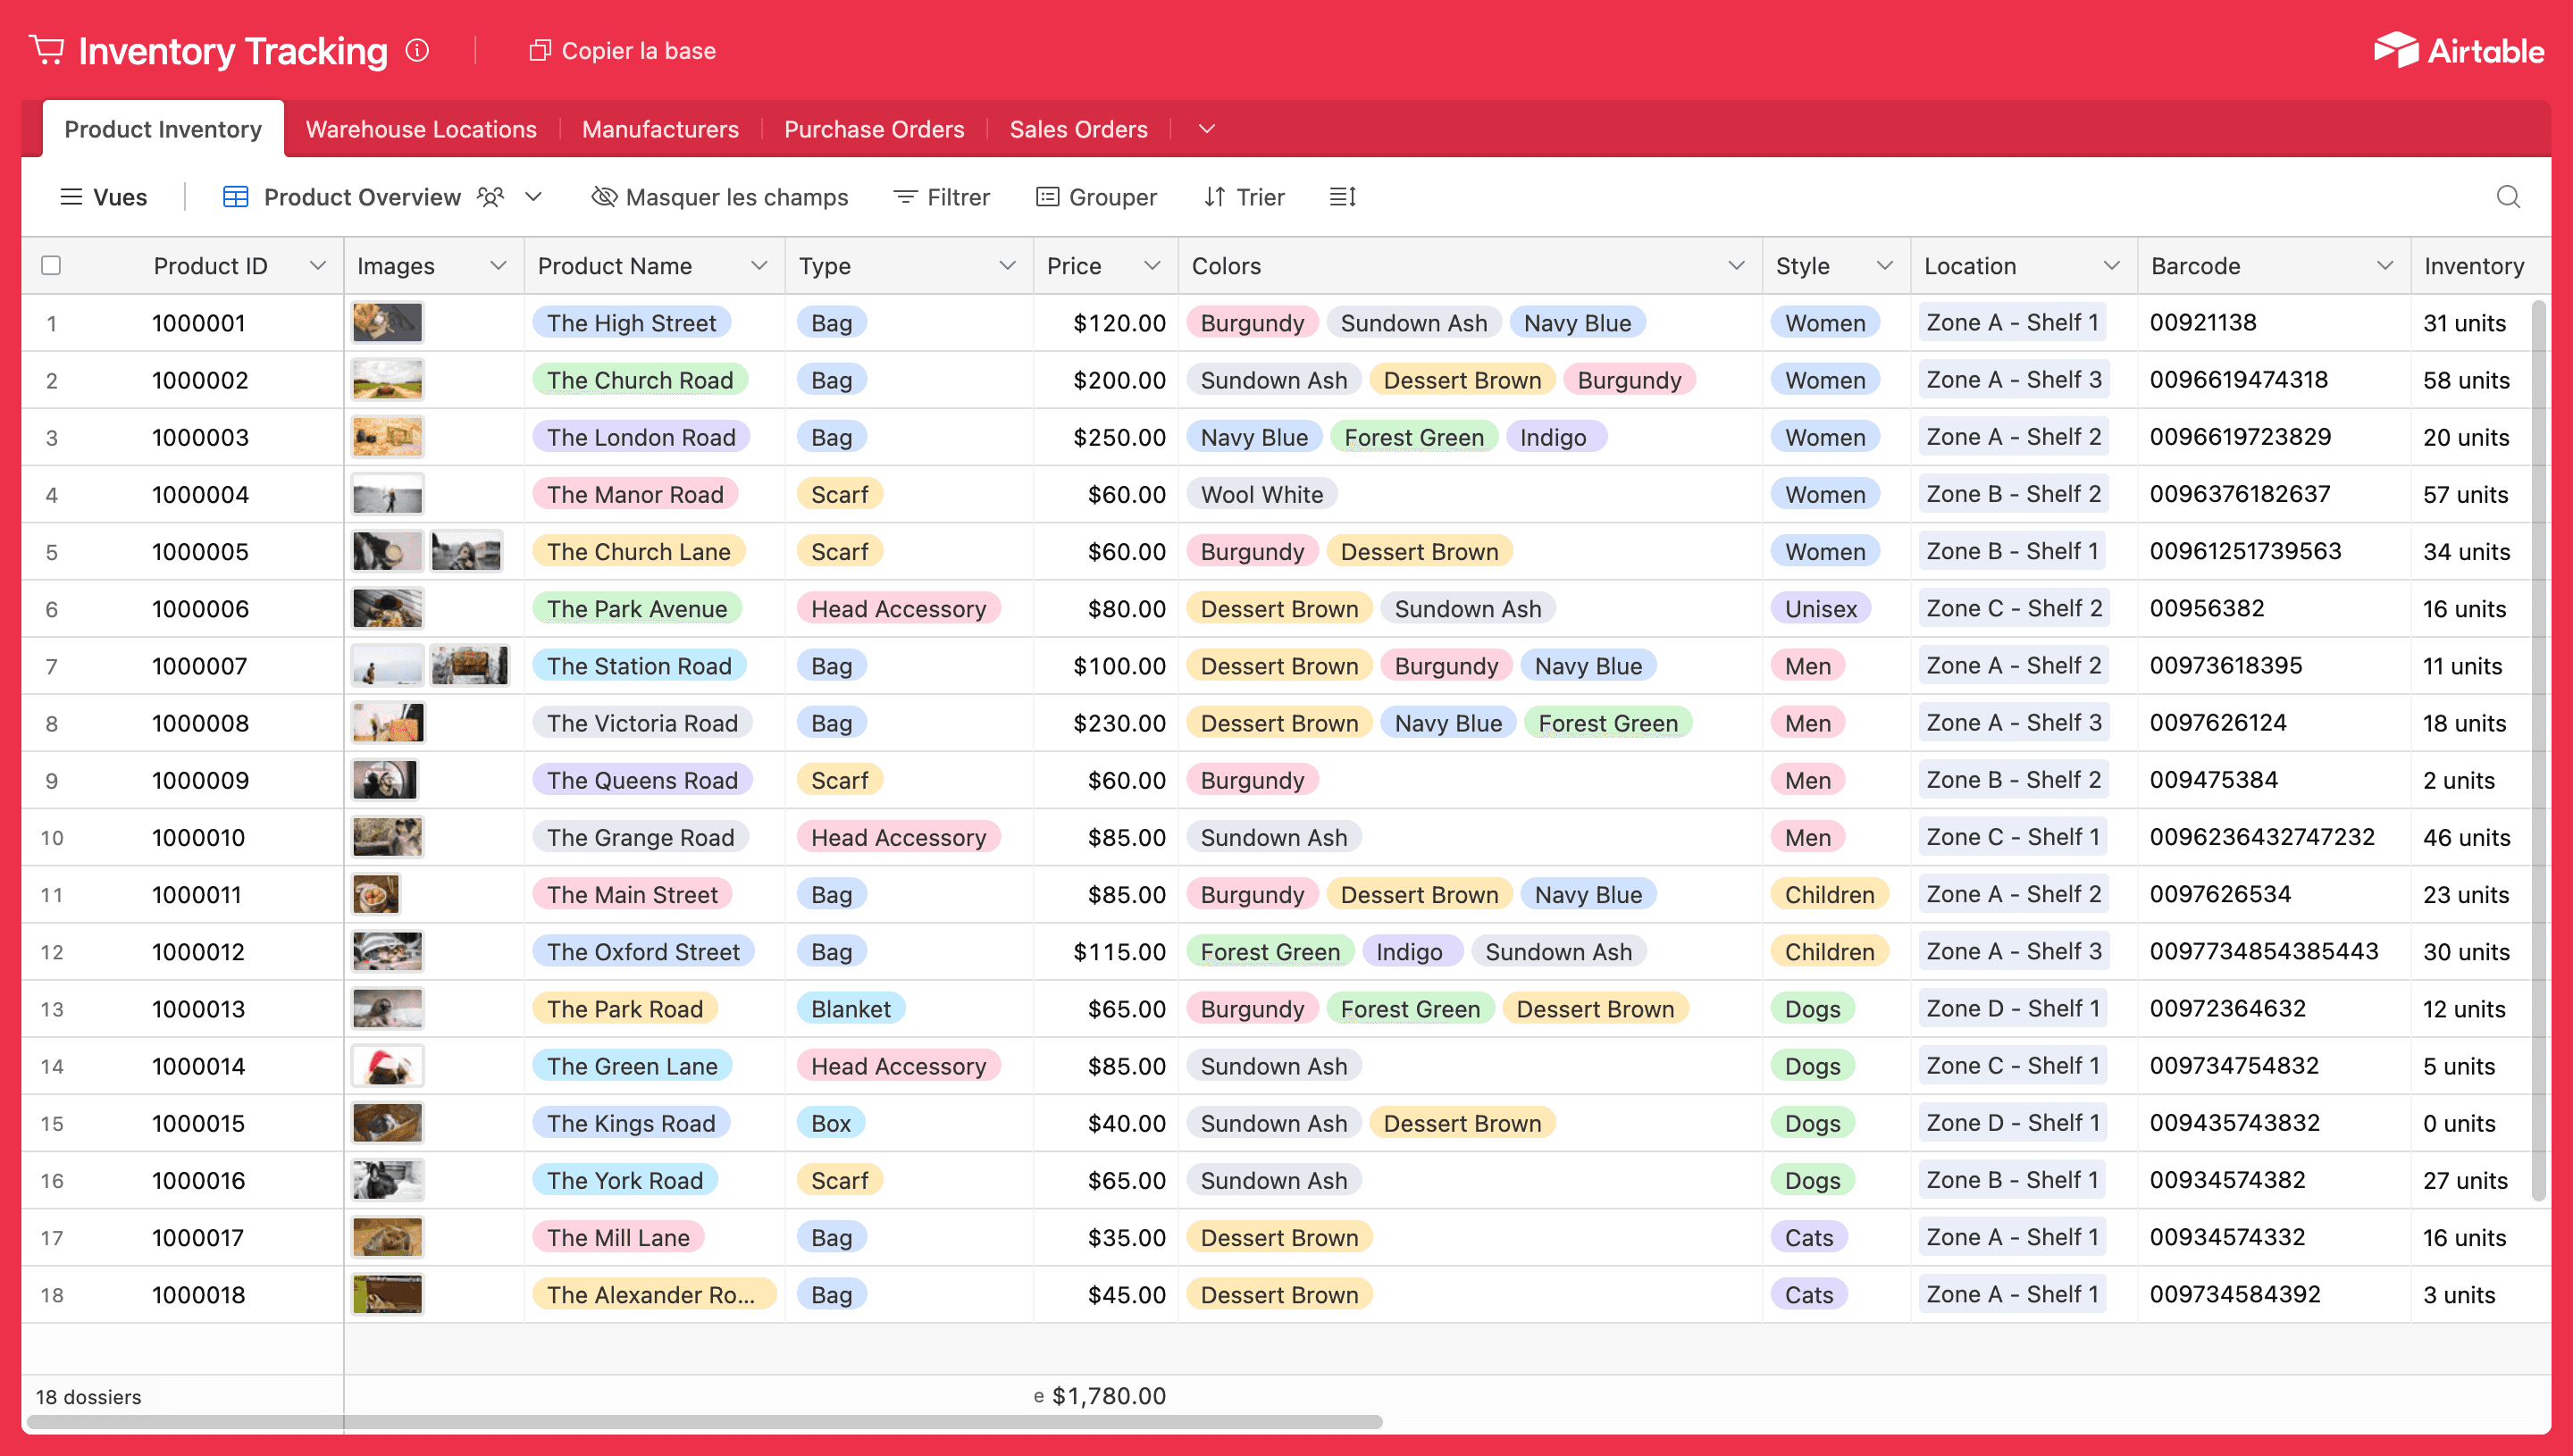
Task: Click The Church Road product image thumbnail
Action: [387, 379]
